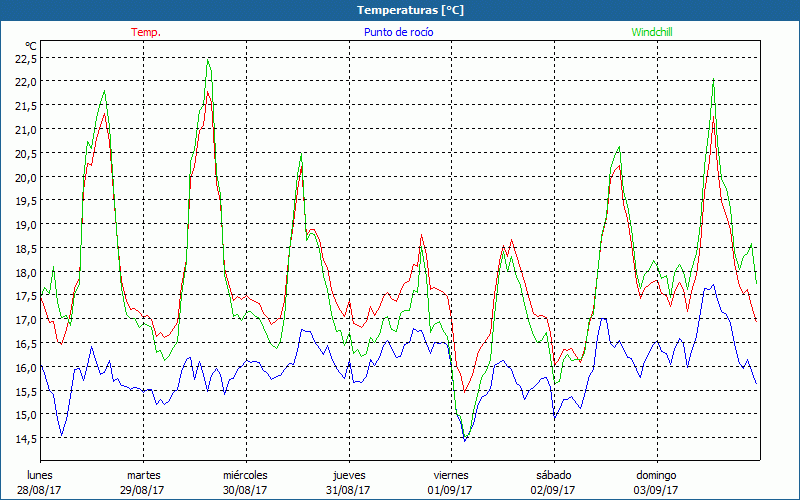Screen dimensions: 800x500
Task: Select the red "Temp." legend label
Action: (x=146, y=32)
